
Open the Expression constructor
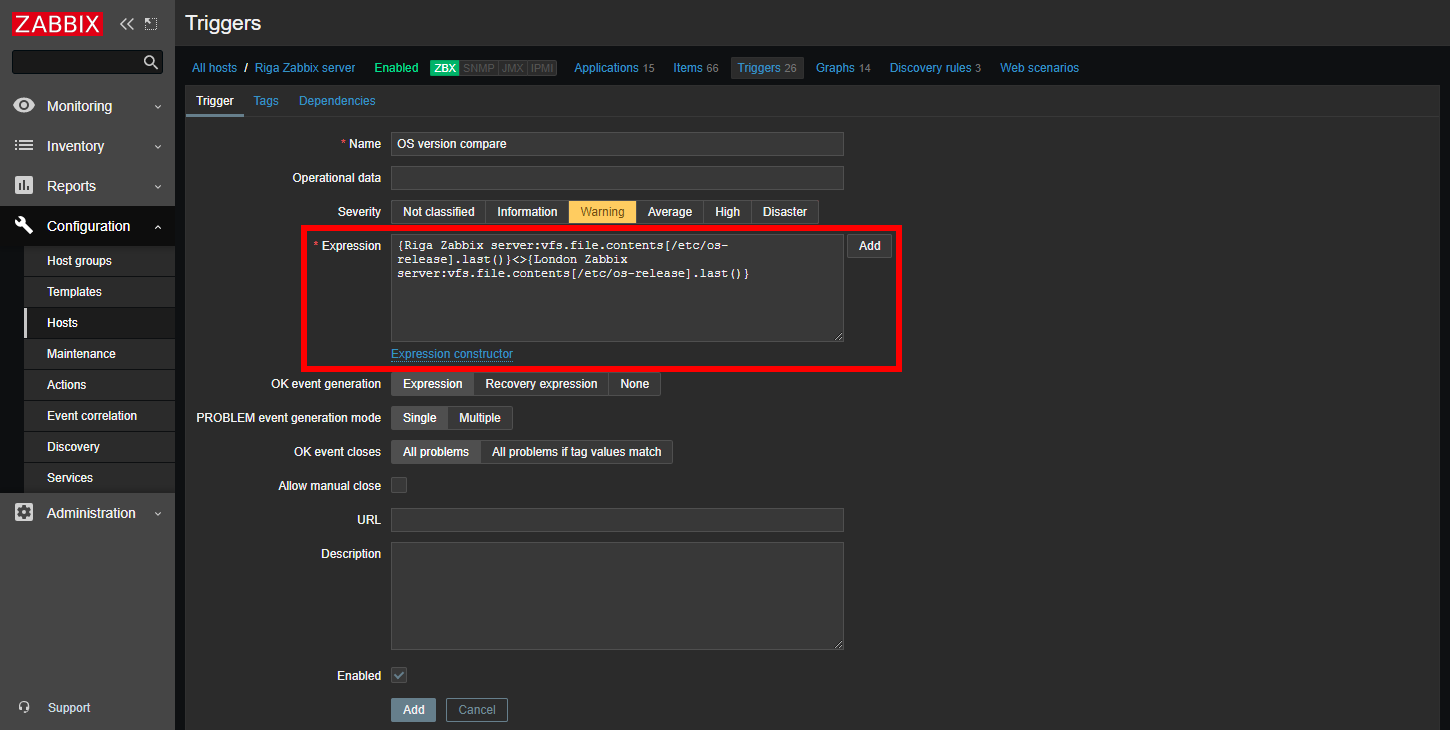coord(450,353)
